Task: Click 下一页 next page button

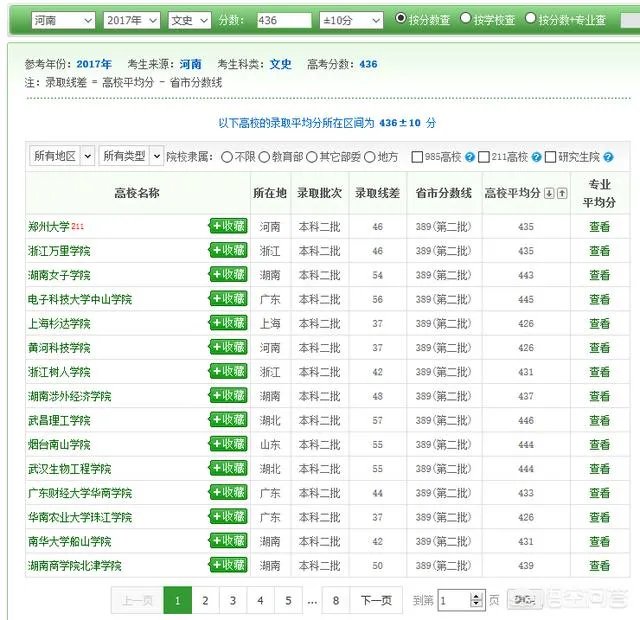Action: pyautogui.click(x=376, y=600)
